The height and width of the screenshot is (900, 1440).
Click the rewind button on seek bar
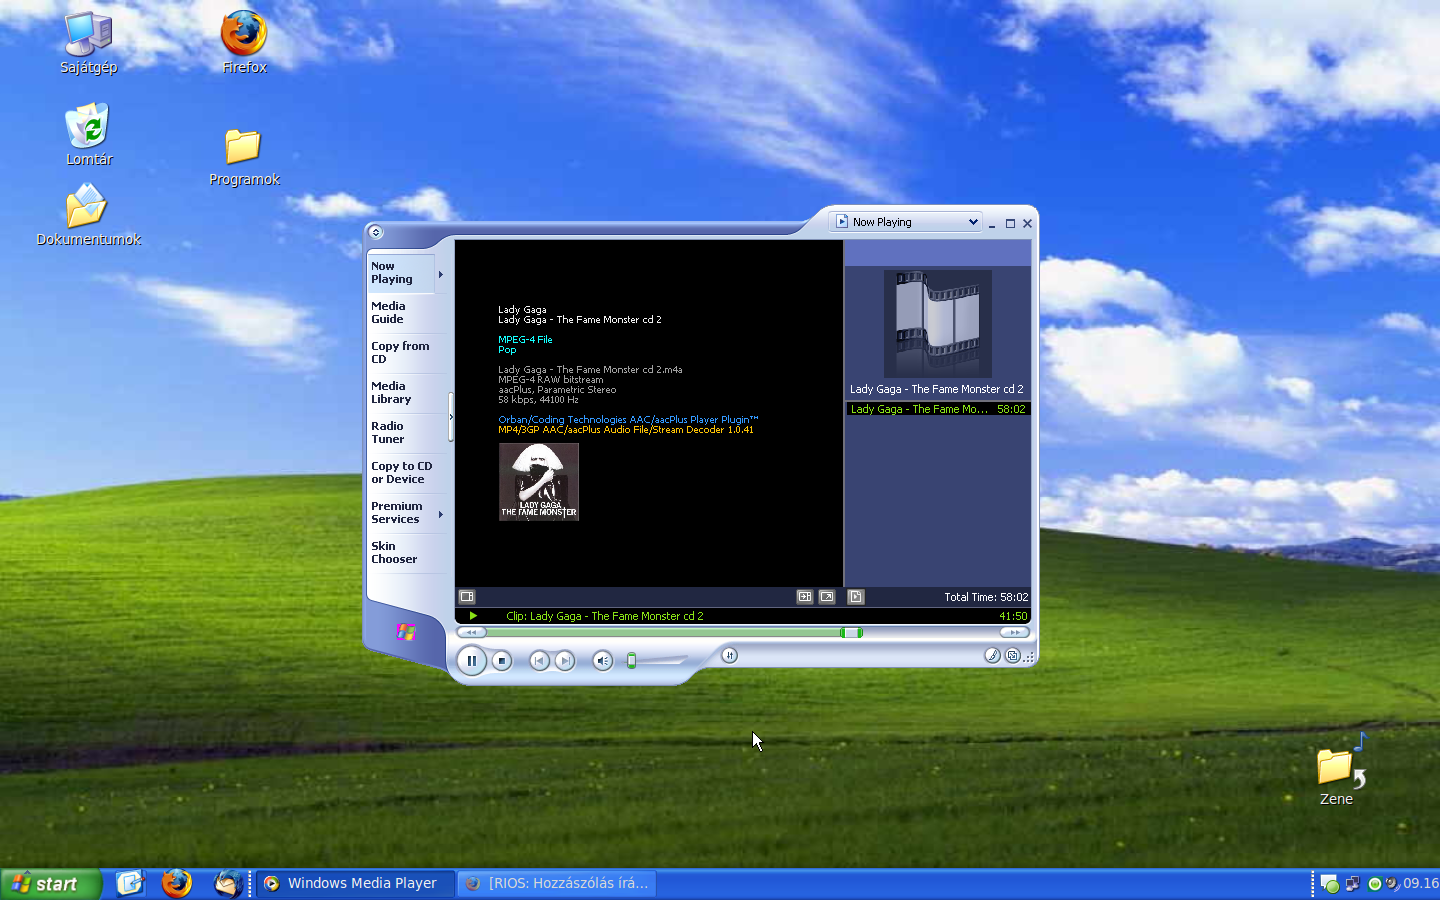pos(471,632)
